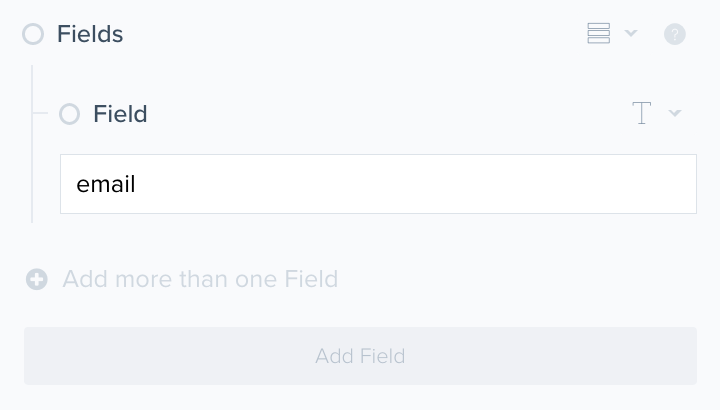Toggle the Fields parameter radio circle
This screenshot has height=410, width=720.
point(33,34)
